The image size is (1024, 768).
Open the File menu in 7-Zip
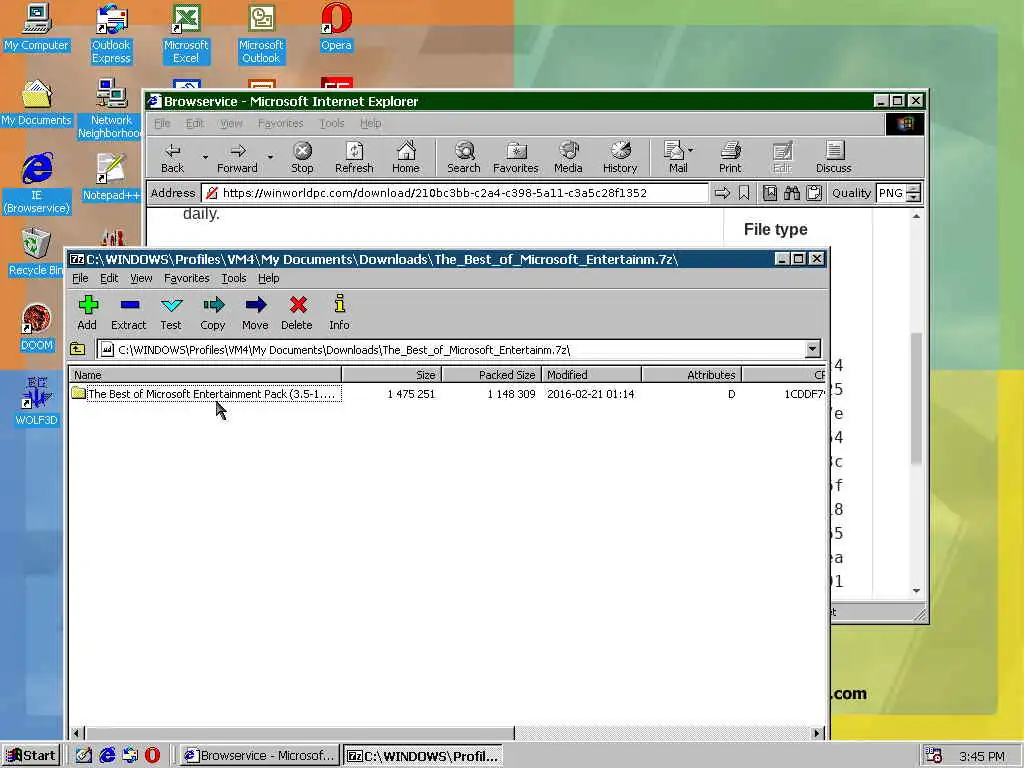click(80, 278)
